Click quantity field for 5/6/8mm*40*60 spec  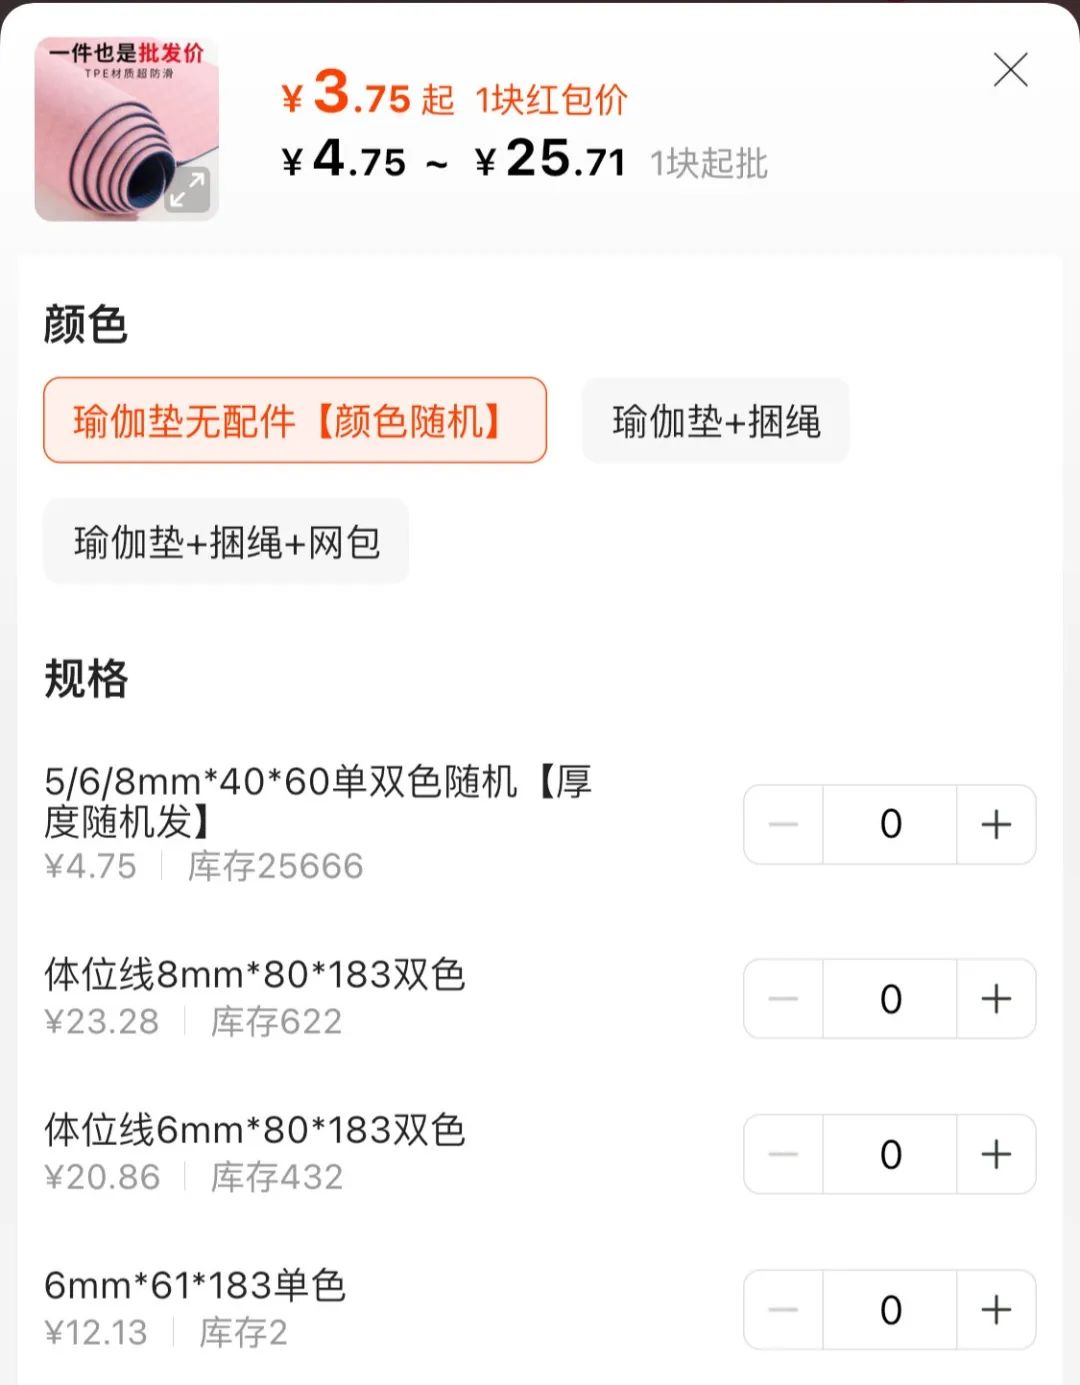(890, 825)
